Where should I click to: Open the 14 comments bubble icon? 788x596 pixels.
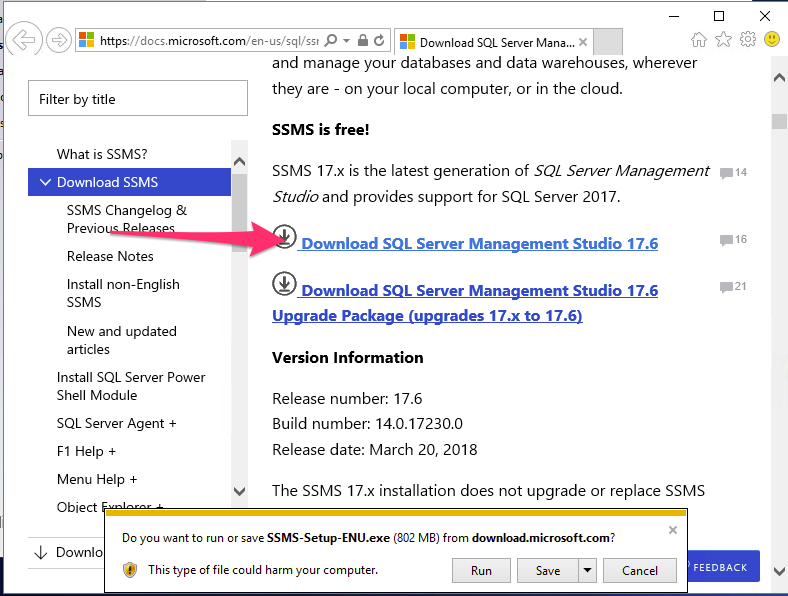(x=726, y=173)
